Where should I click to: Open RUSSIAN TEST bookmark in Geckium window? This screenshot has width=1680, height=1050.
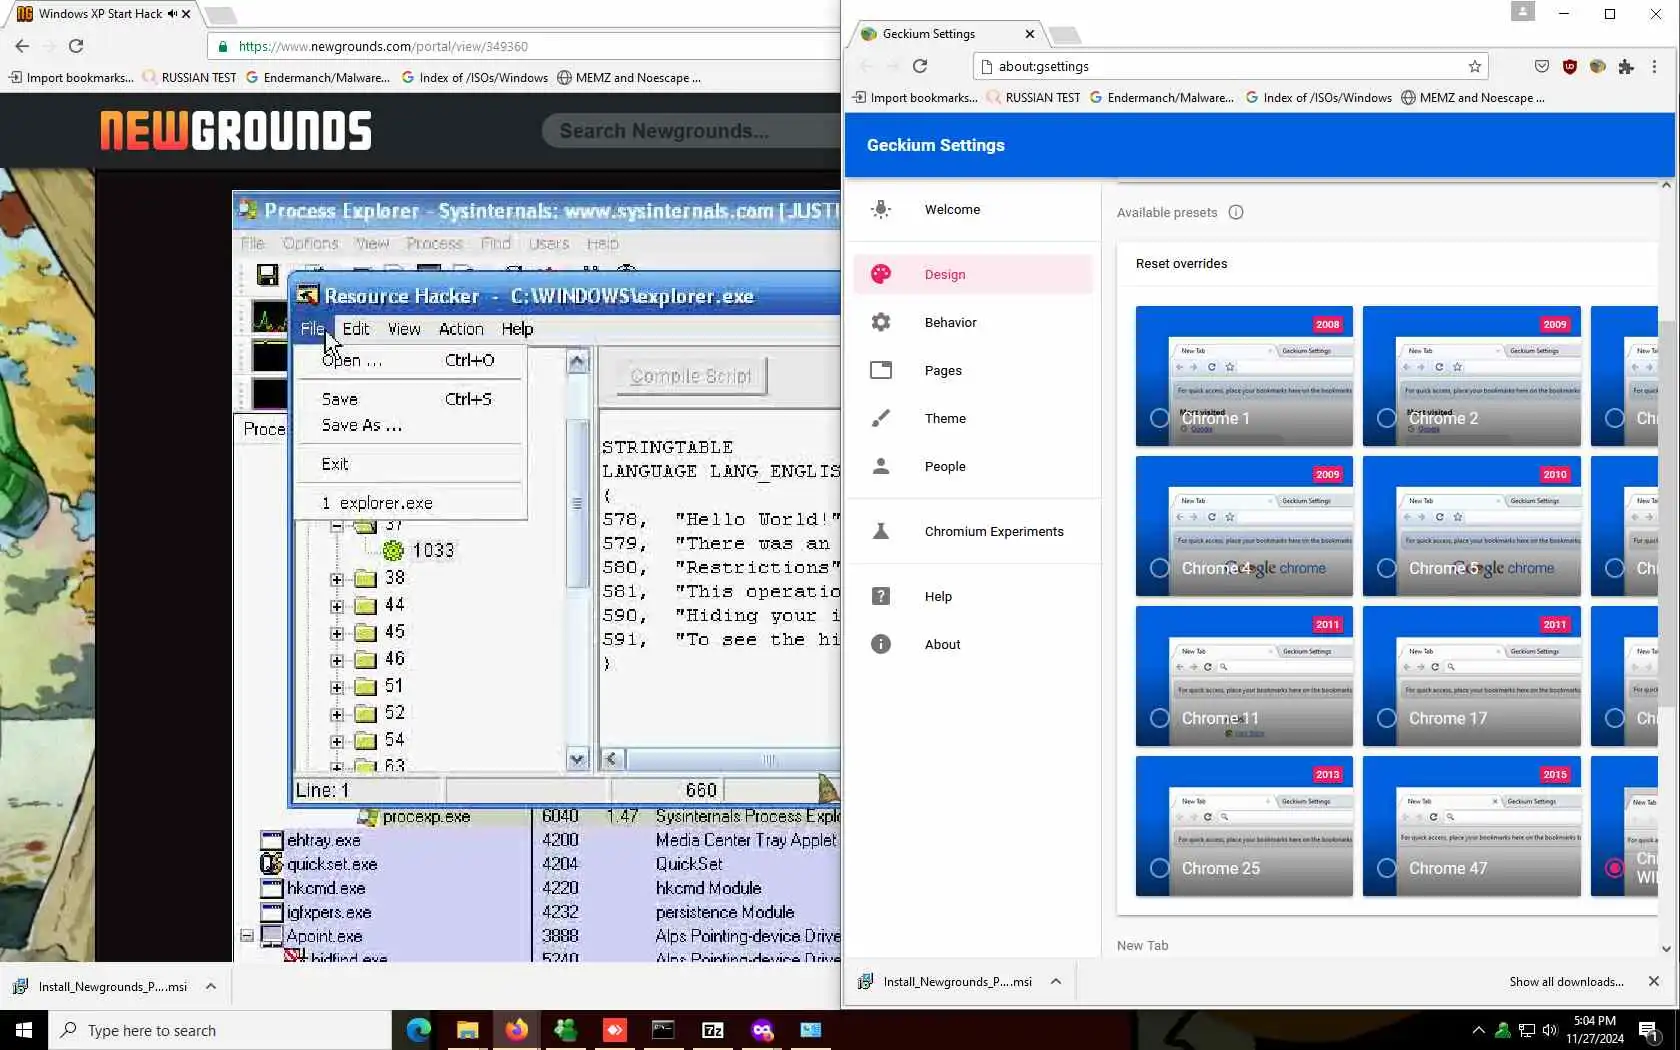coord(1033,98)
